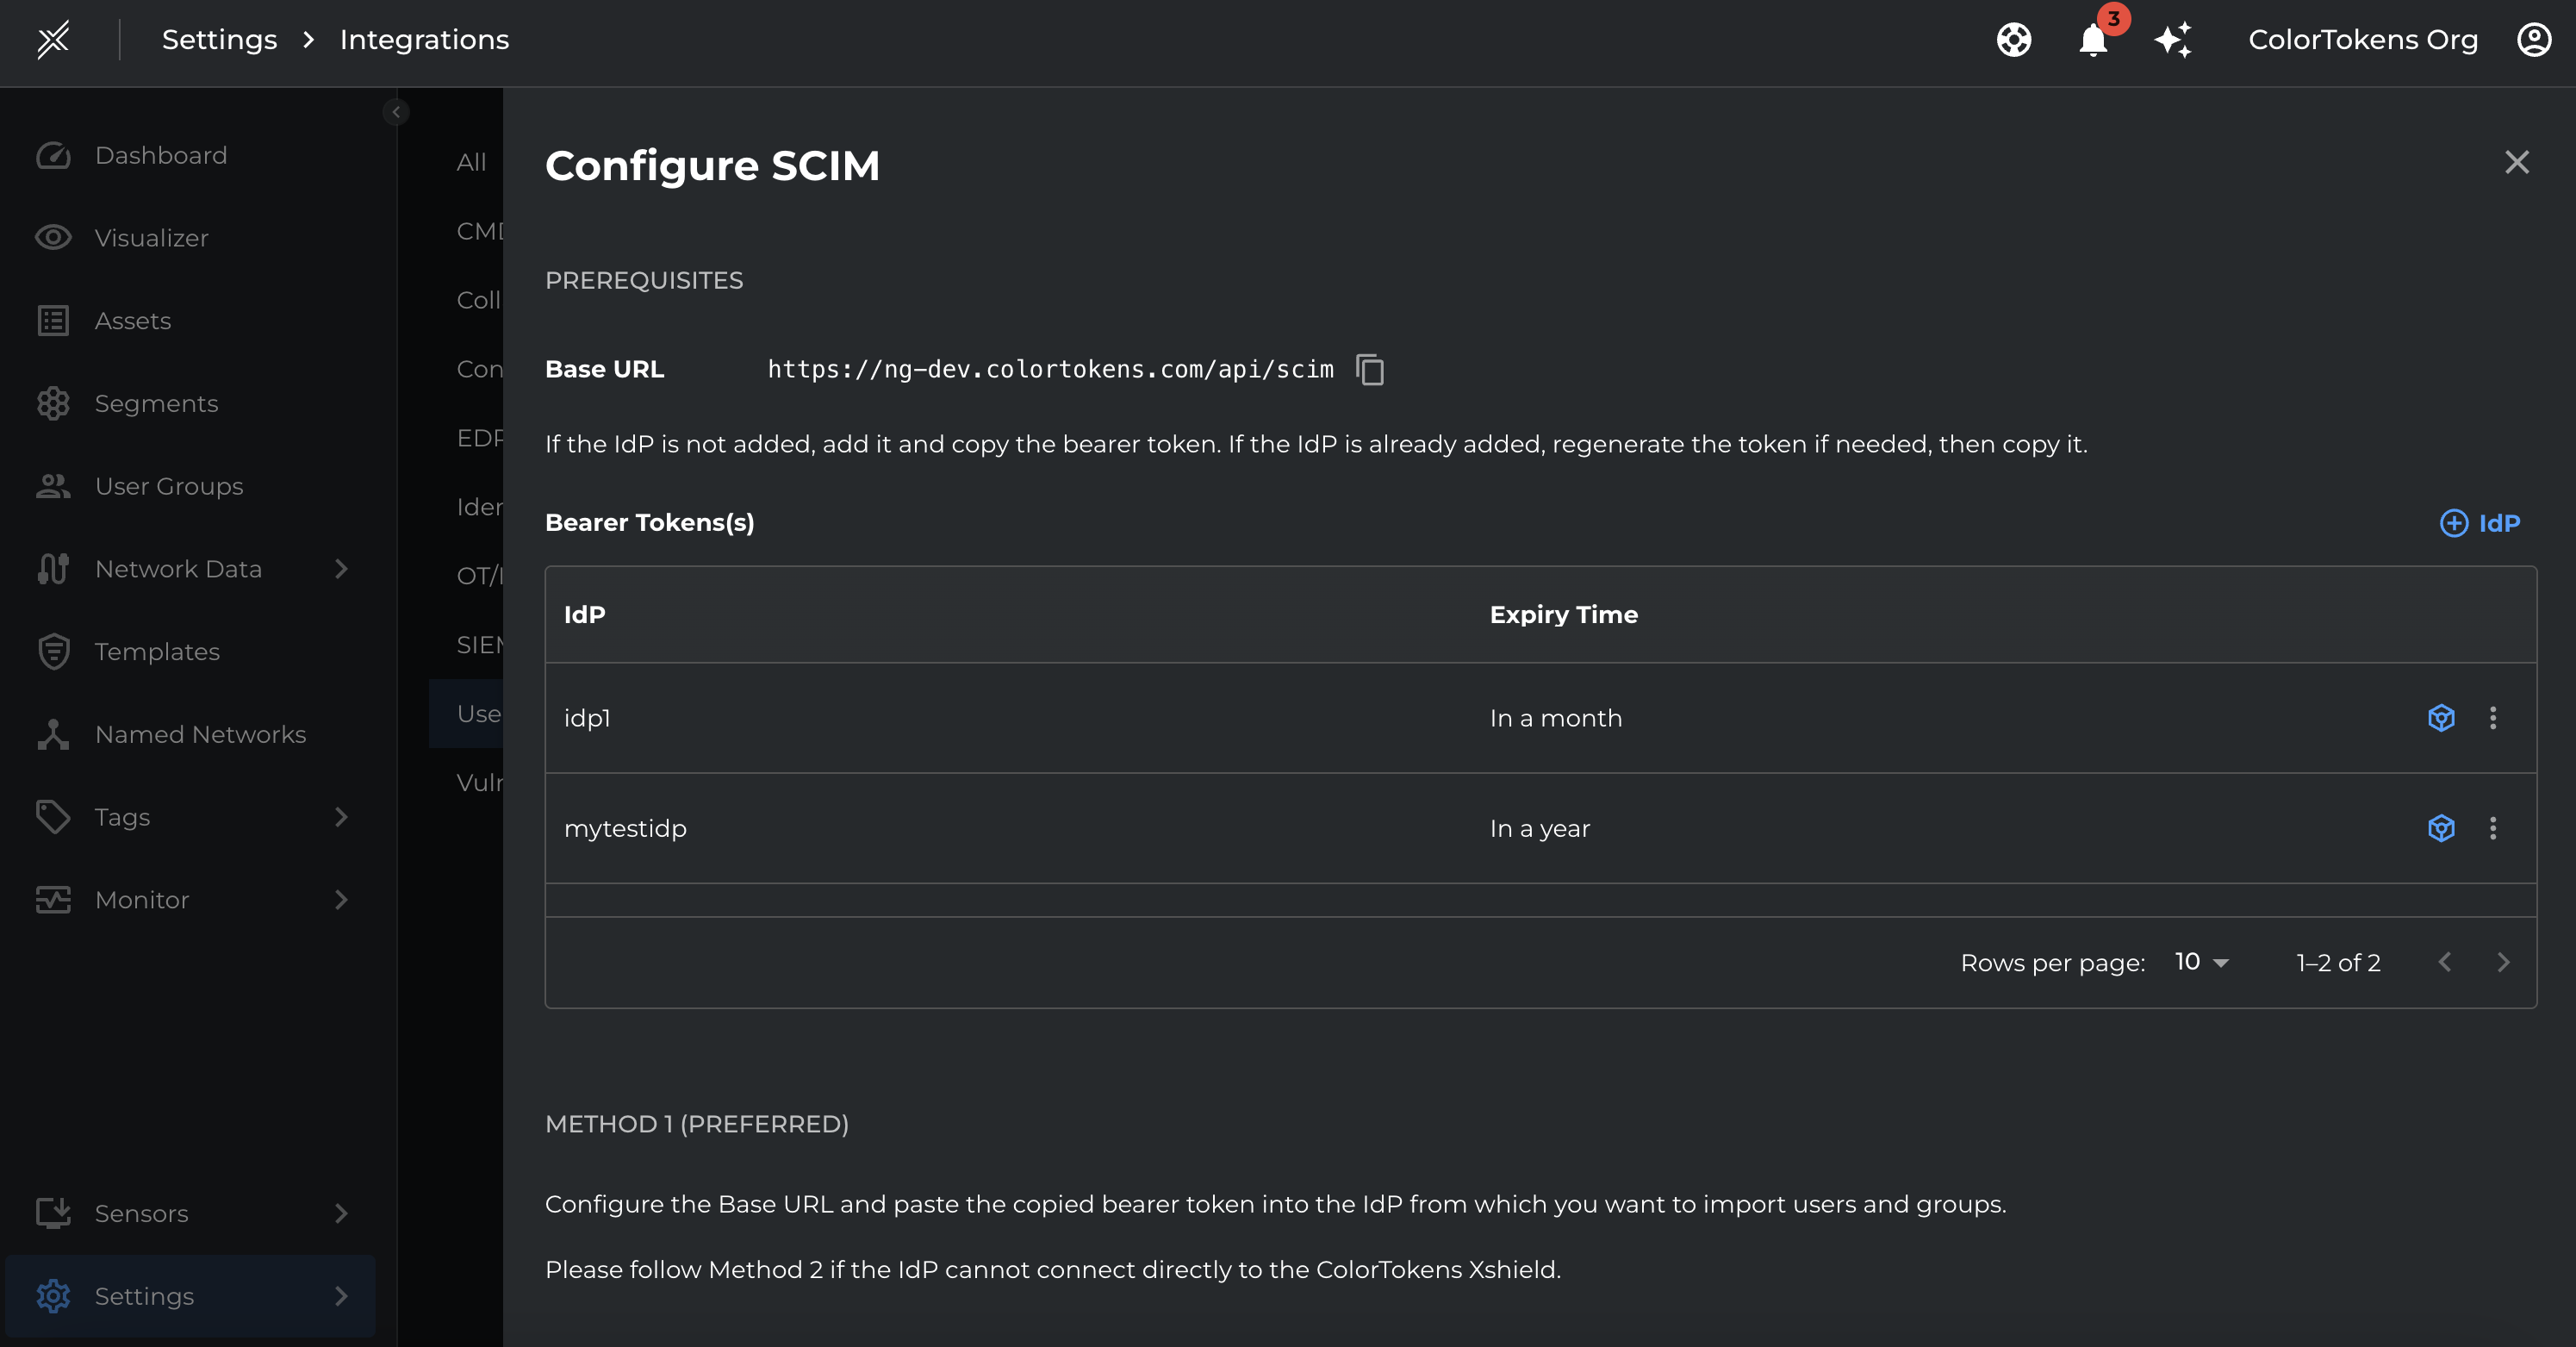Select the Segments sidebar icon
2576x1347 pixels.
pos(53,403)
